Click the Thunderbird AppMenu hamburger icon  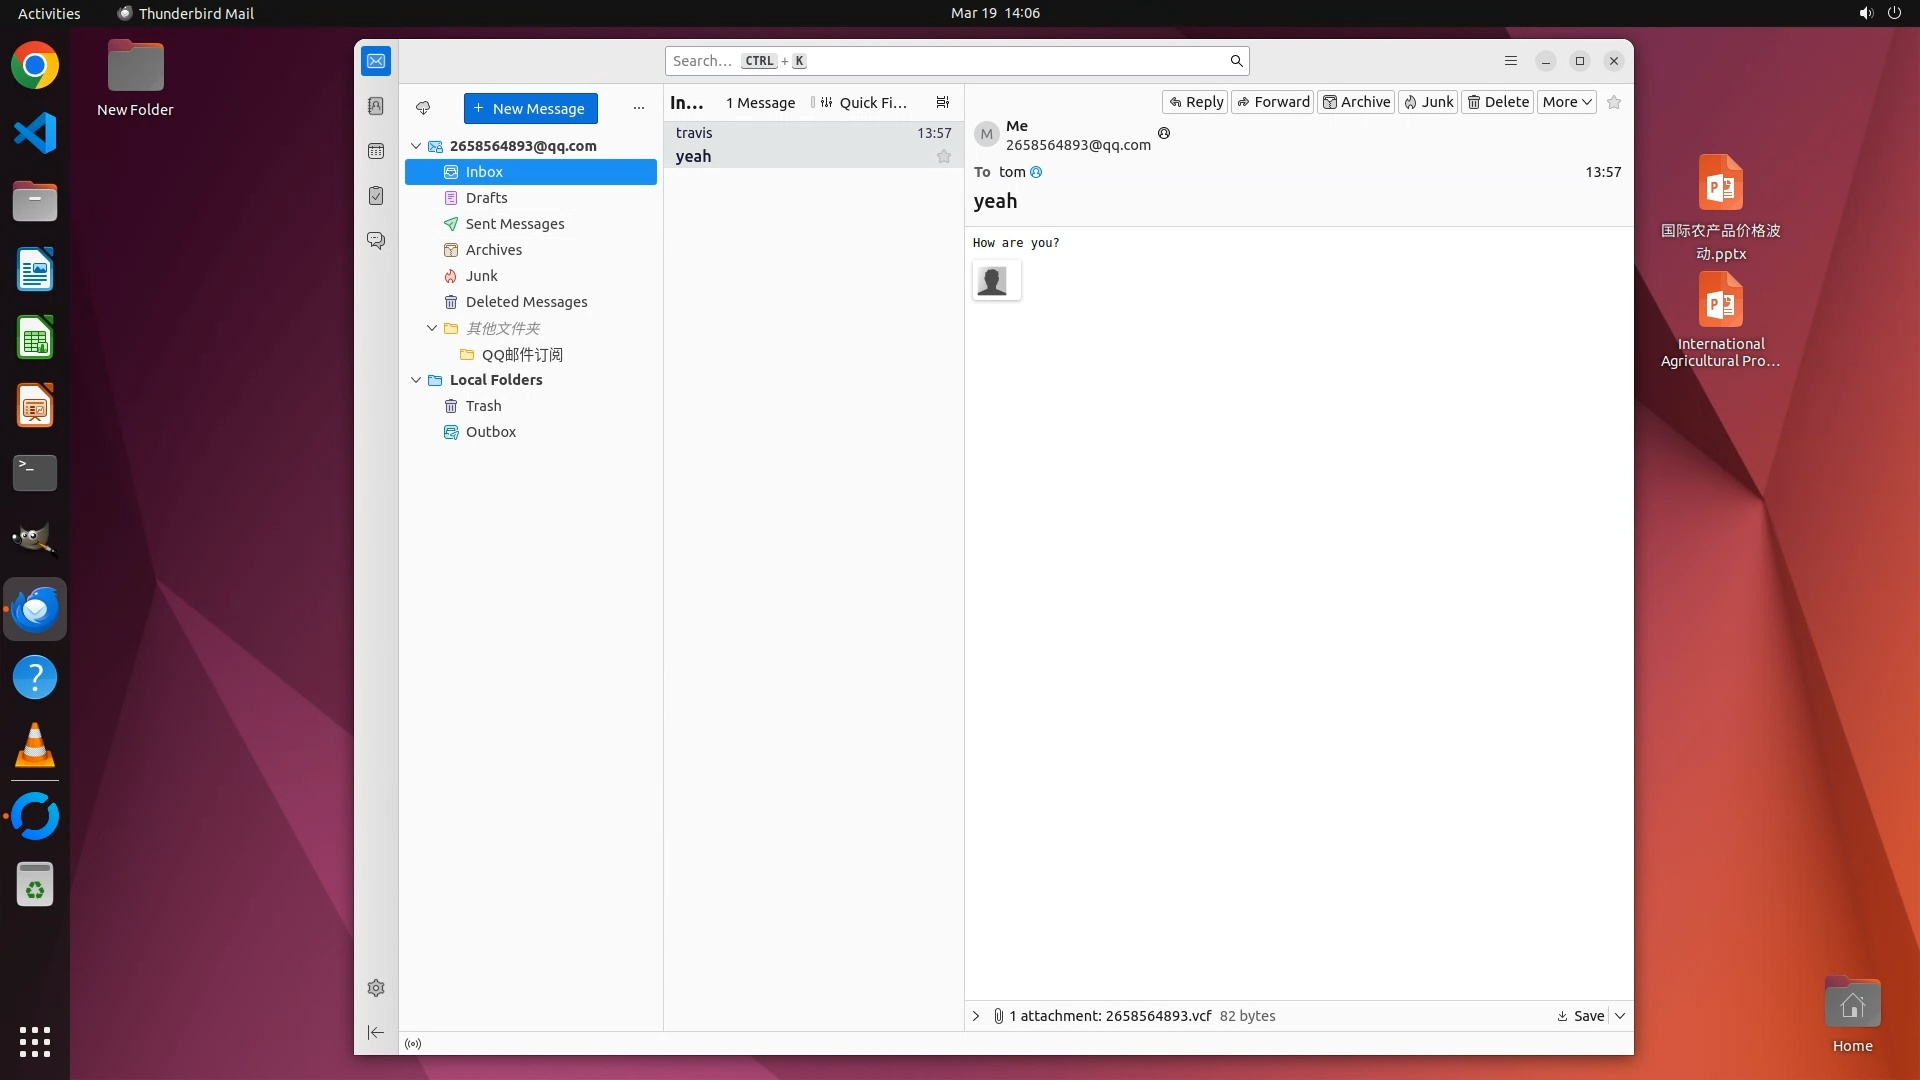[1511, 61]
